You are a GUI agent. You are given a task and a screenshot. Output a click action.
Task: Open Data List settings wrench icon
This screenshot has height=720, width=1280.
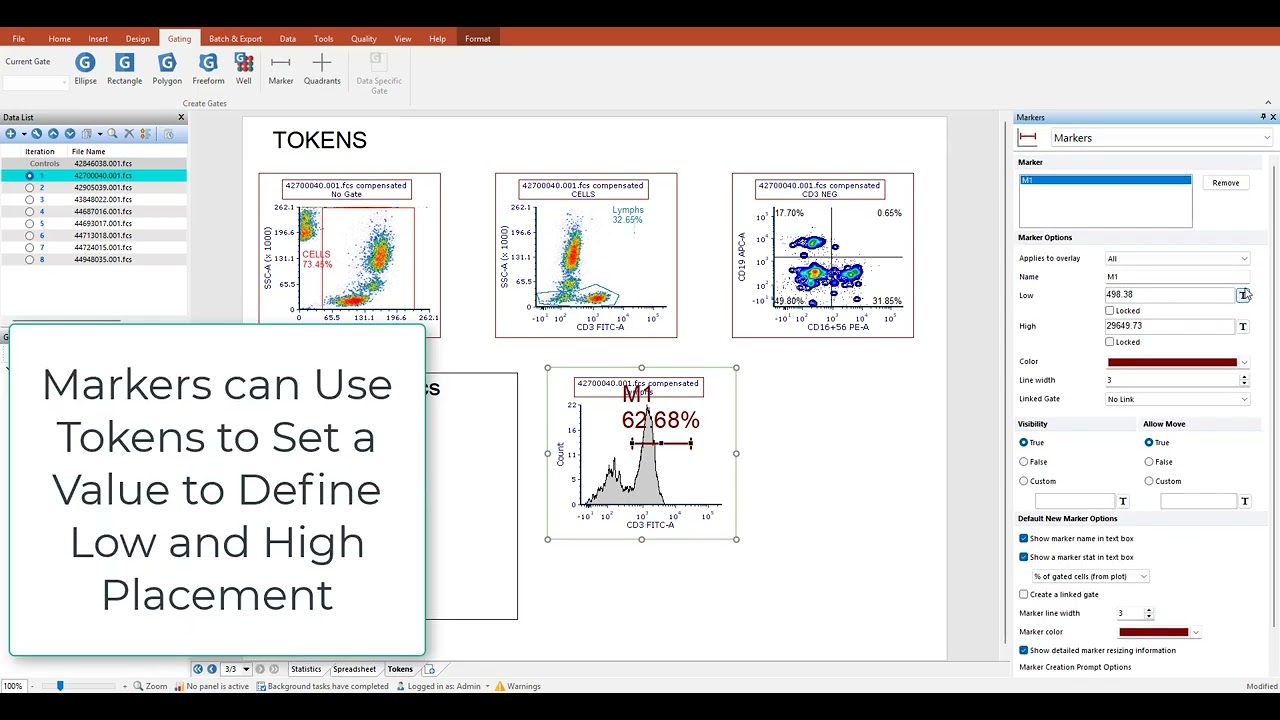click(x=37, y=134)
